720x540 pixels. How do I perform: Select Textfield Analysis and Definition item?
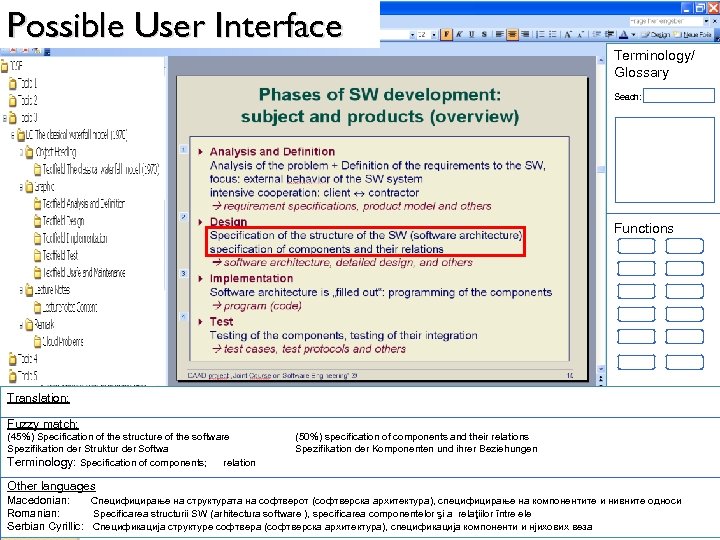(79, 204)
